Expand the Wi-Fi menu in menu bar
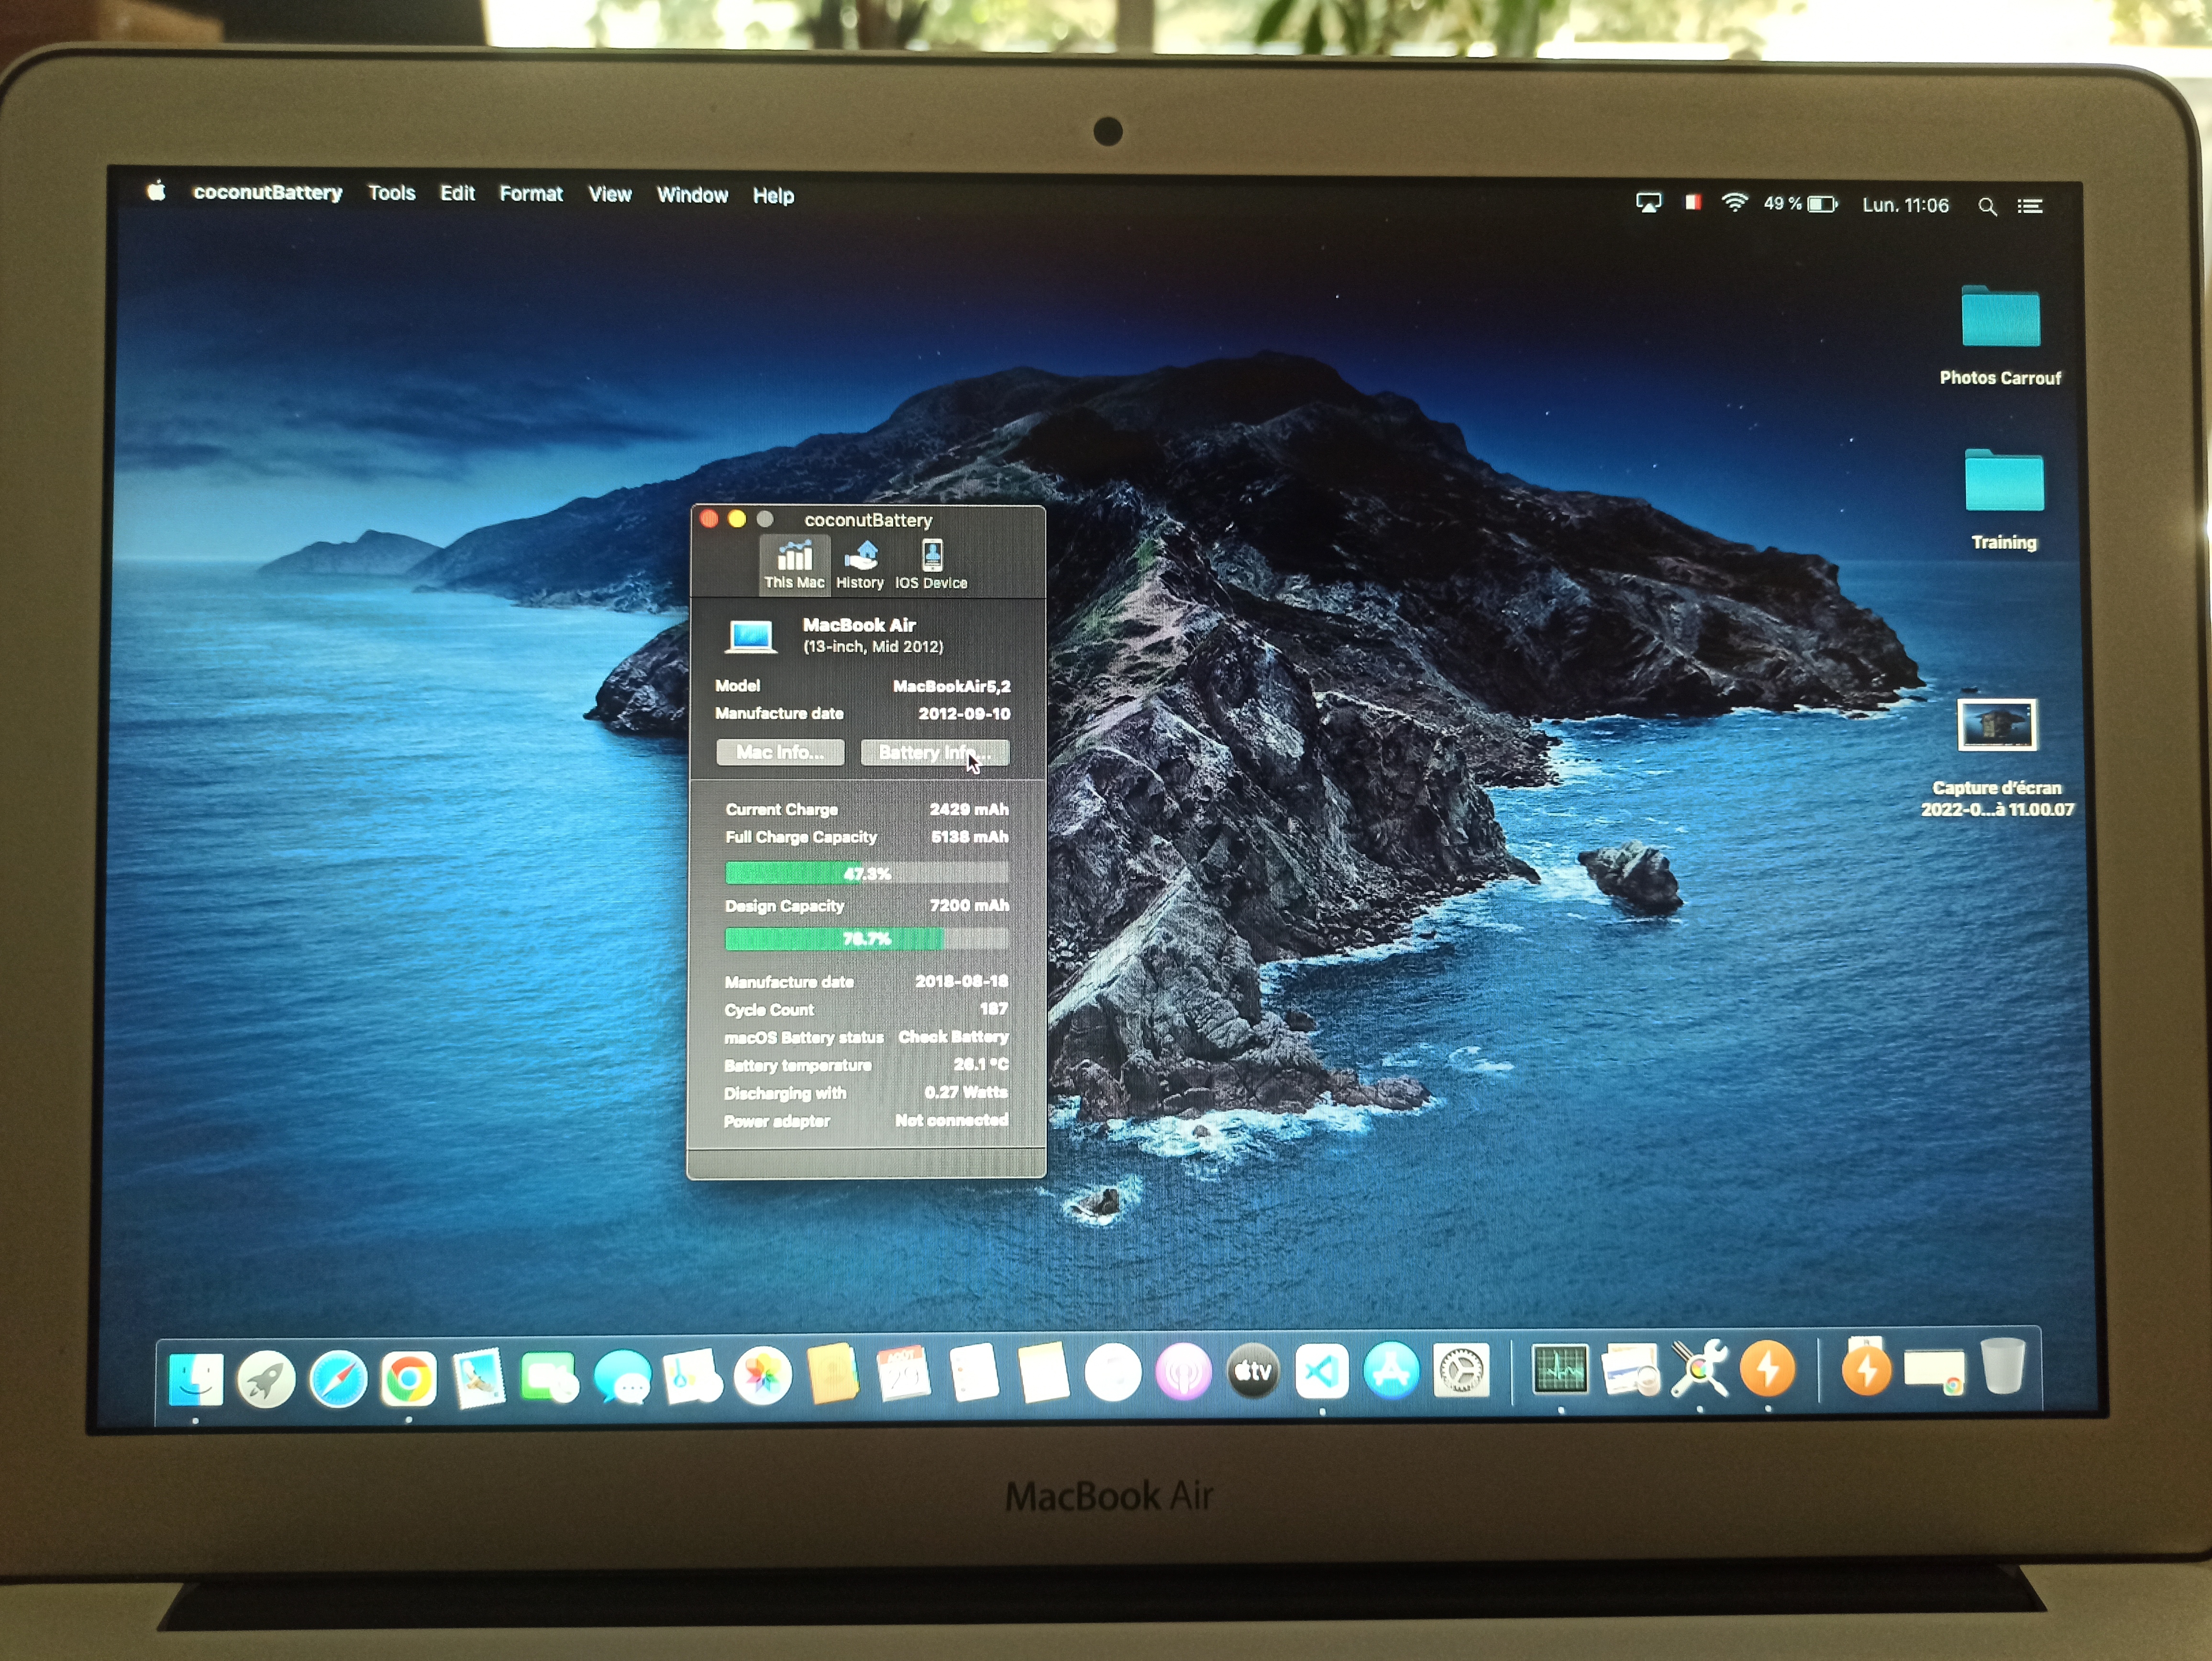 [x=1734, y=203]
